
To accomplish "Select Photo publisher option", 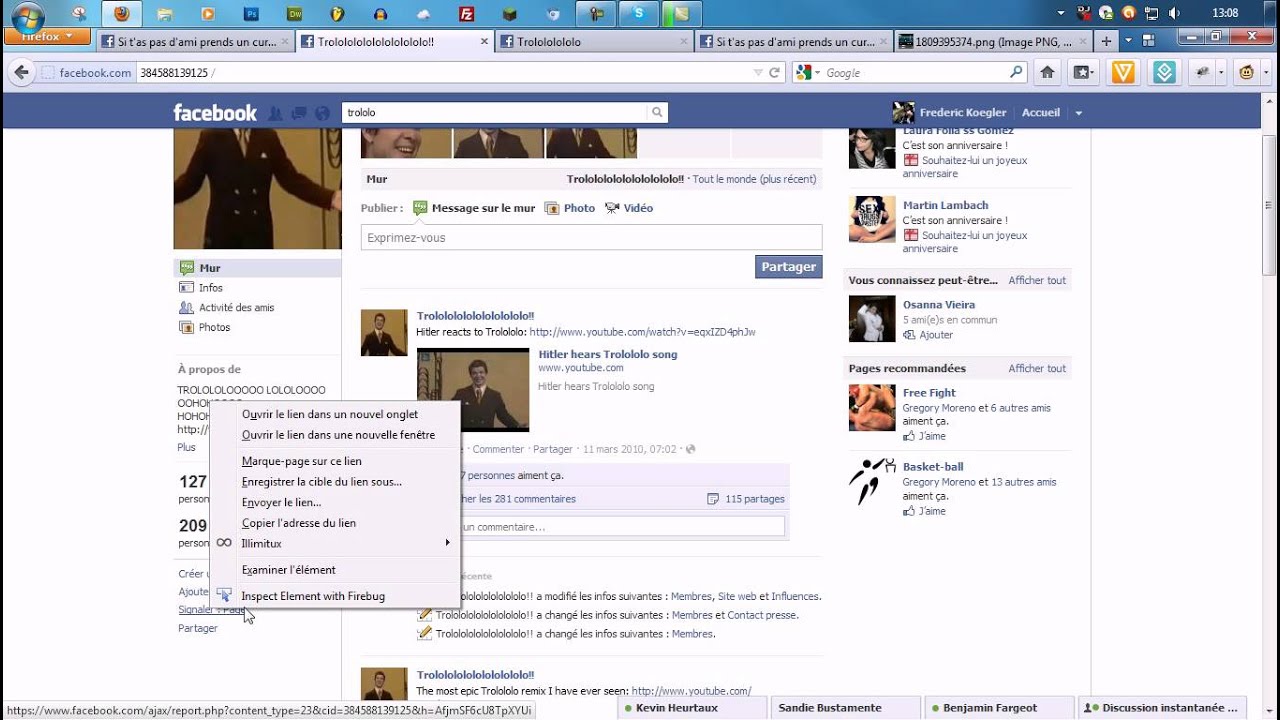I will click(570, 208).
